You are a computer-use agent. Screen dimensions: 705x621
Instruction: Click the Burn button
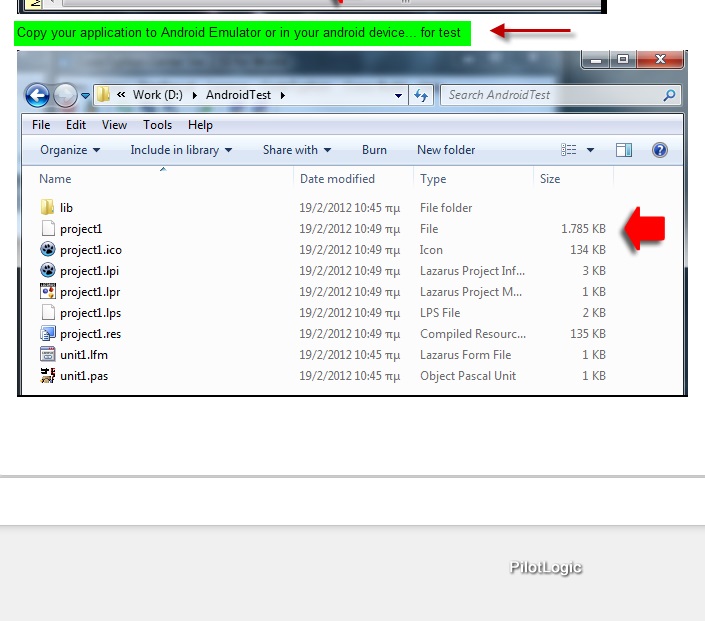[374, 150]
